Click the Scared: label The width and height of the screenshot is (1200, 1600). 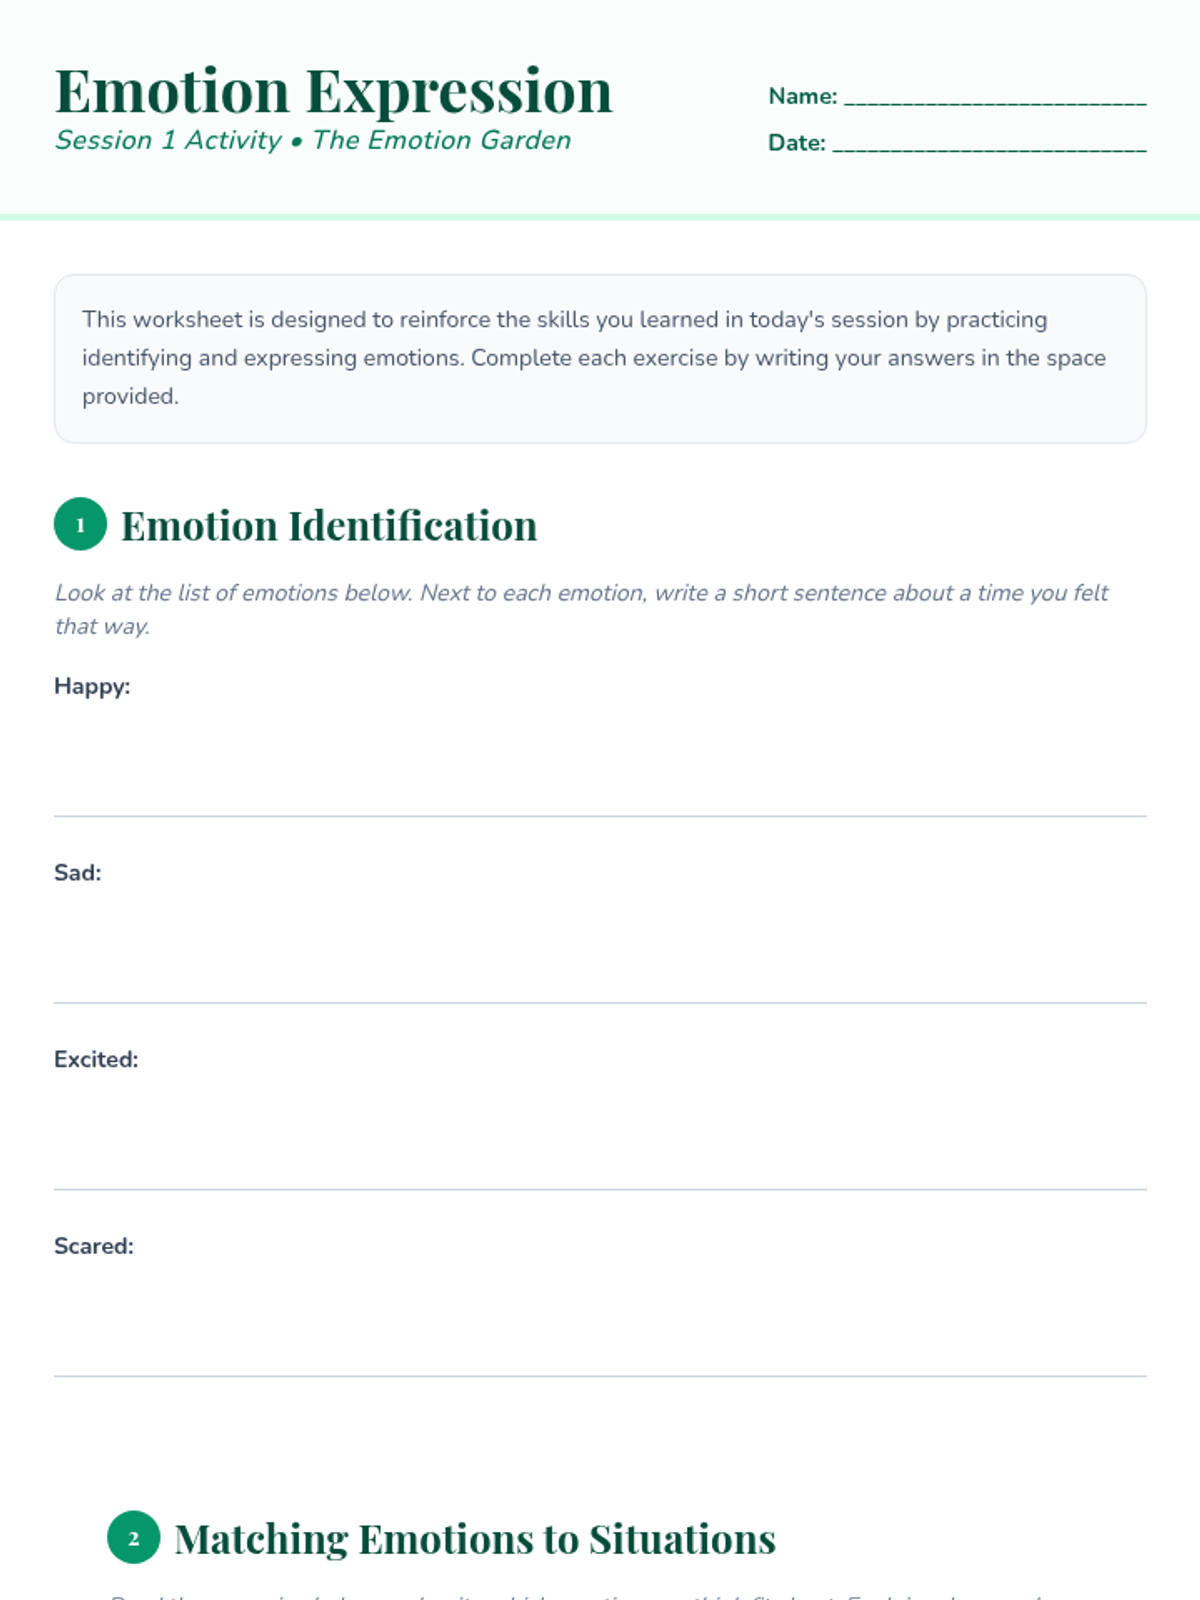[93, 1246]
